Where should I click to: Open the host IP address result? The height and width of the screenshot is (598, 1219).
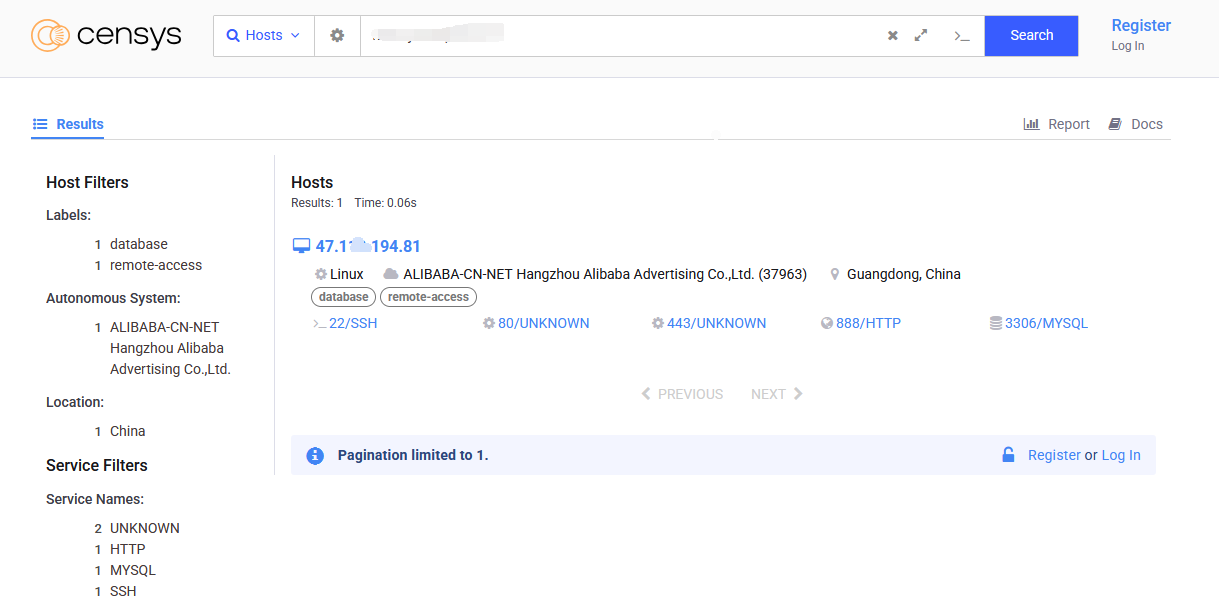click(368, 246)
